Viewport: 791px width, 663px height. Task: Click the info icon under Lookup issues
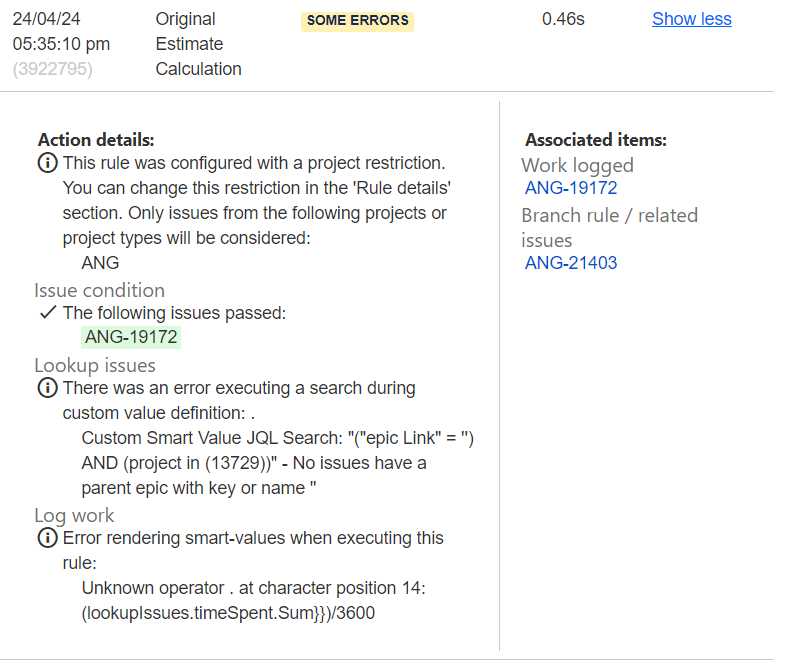[47, 388]
